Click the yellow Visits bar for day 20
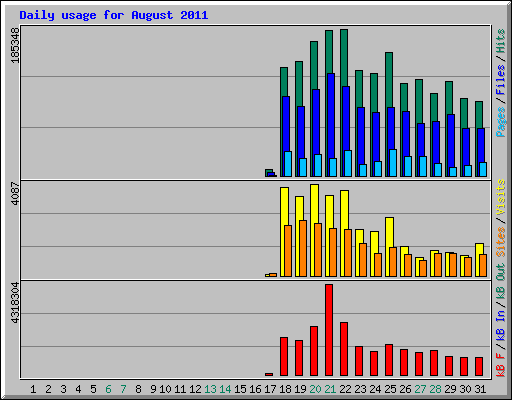The image size is (512, 400). pyautogui.click(x=313, y=203)
